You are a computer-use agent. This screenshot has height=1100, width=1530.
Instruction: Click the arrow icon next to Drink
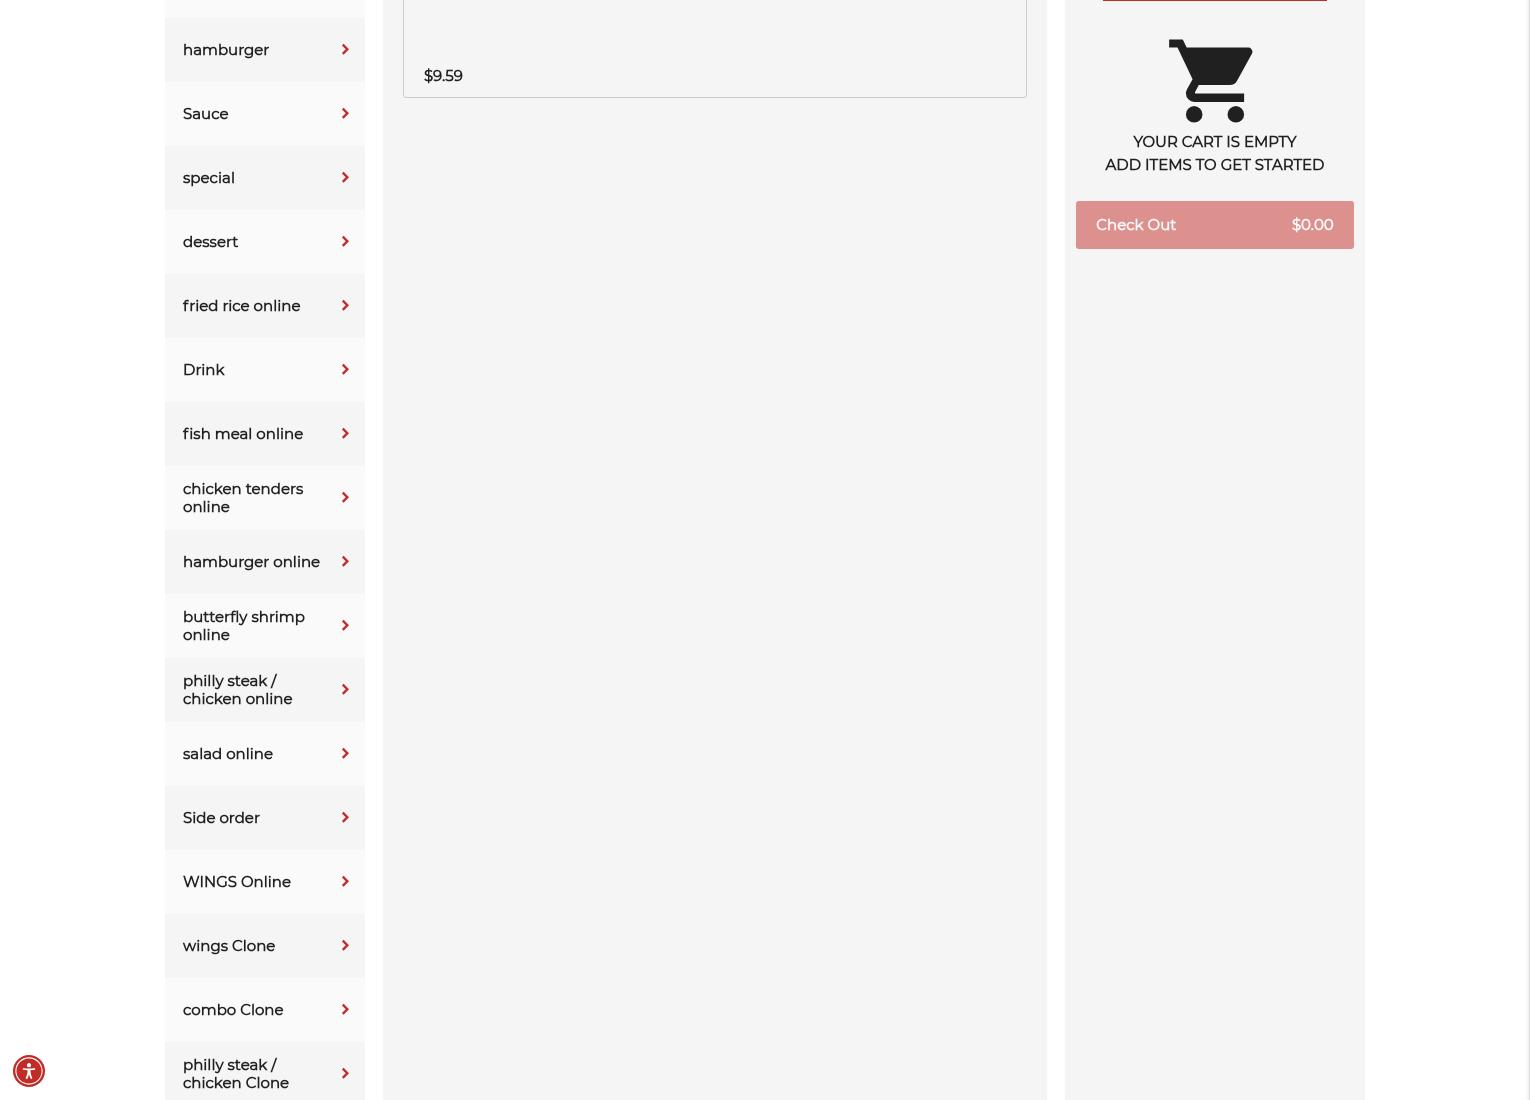[345, 370]
